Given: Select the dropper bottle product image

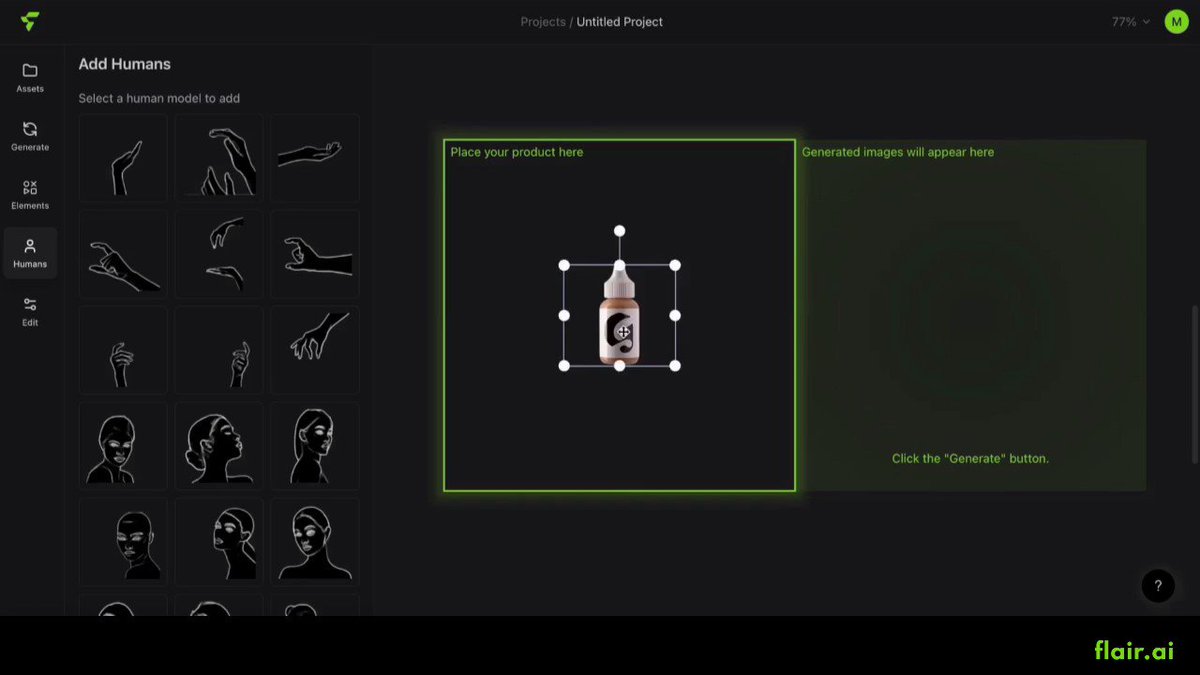Looking at the screenshot, I should click(x=619, y=316).
